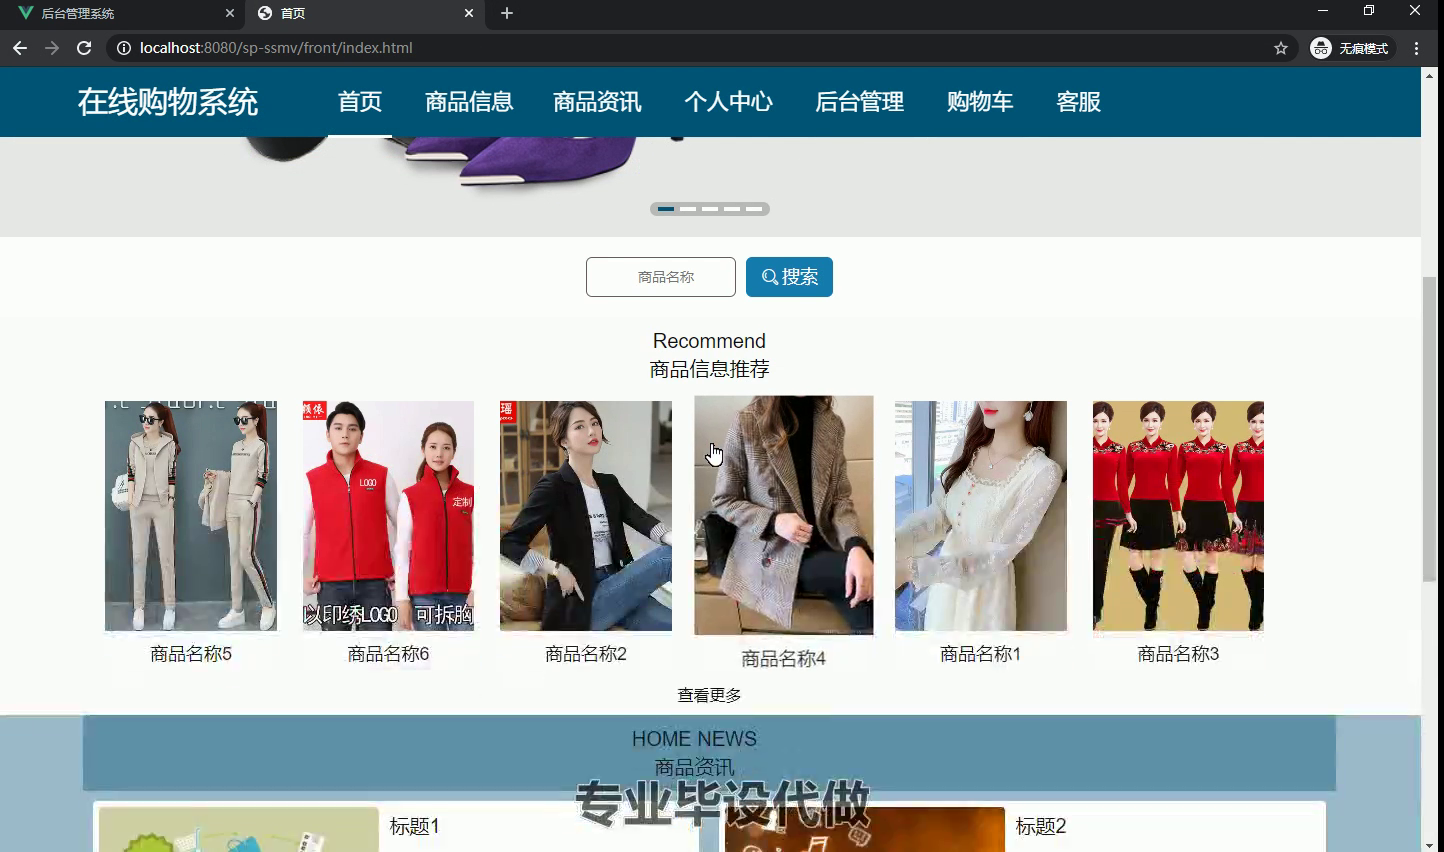Open the news item 标题1
The image size is (1444, 852).
pos(414,827)
